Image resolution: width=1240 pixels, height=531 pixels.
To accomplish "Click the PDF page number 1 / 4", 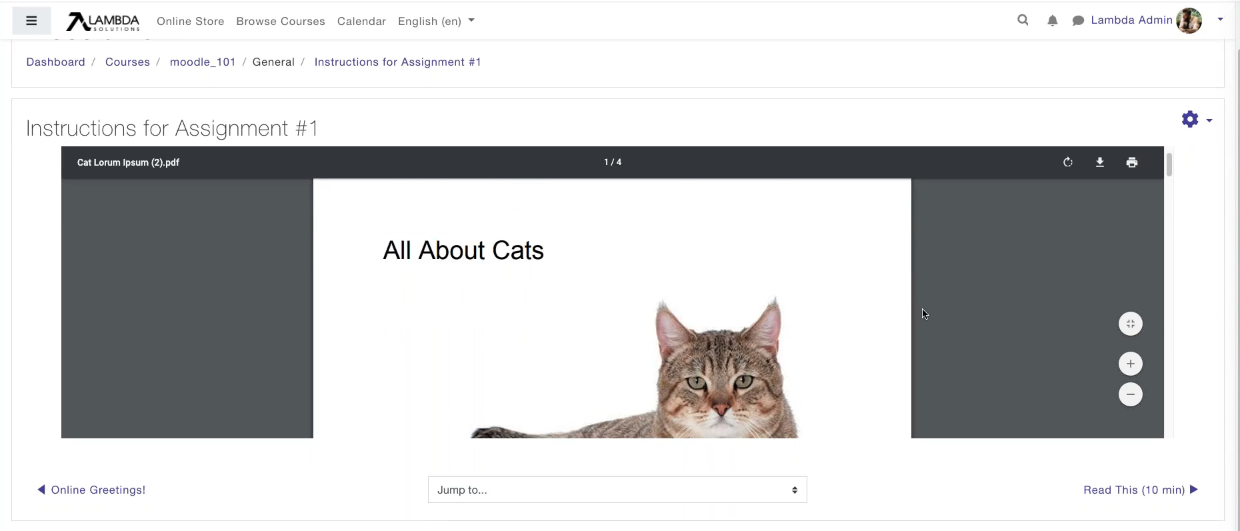I will (613, 162).
